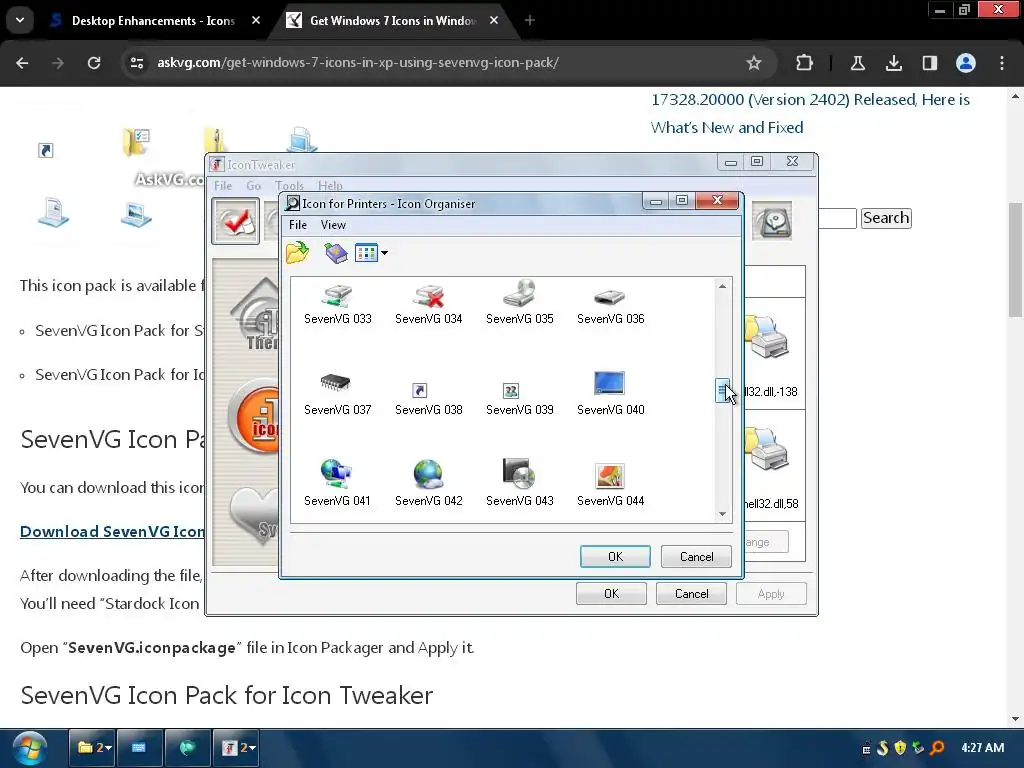Click Cancel in Icon Organiser dialog
This screenshot has height=768, width=1024.
tap(696, 556)
